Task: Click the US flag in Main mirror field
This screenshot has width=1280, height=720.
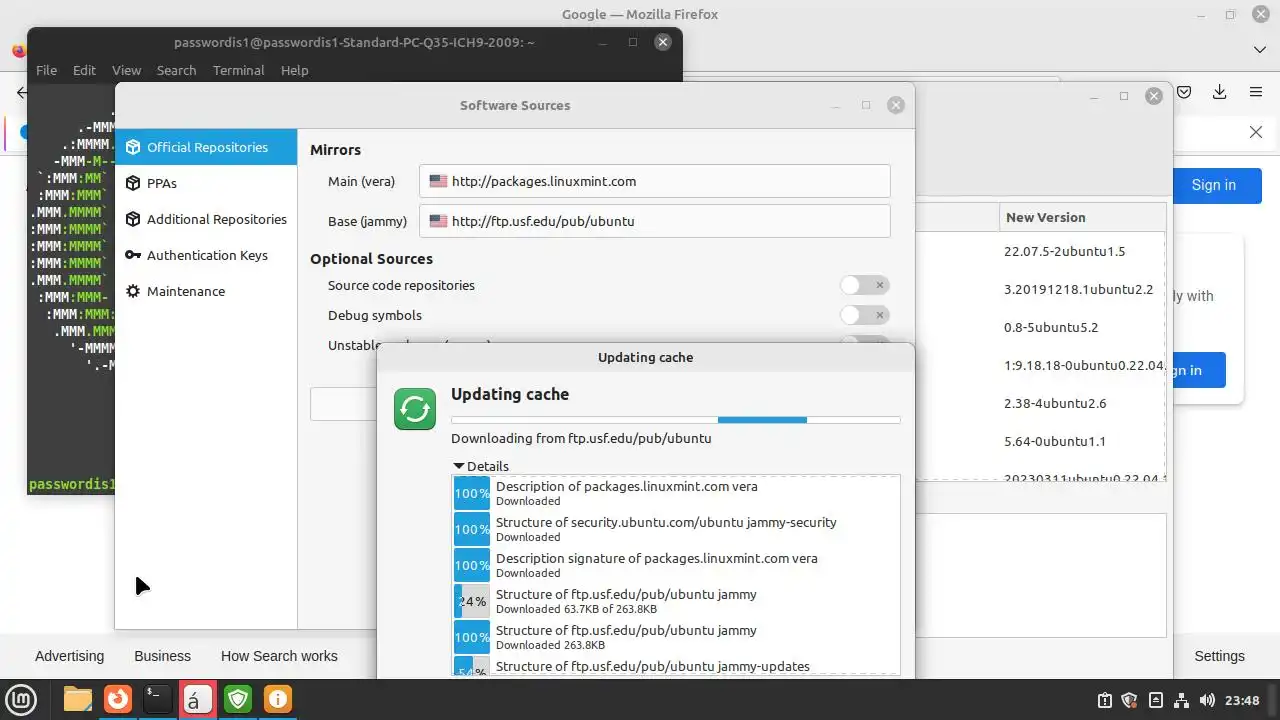Action: tap(438, 181)
